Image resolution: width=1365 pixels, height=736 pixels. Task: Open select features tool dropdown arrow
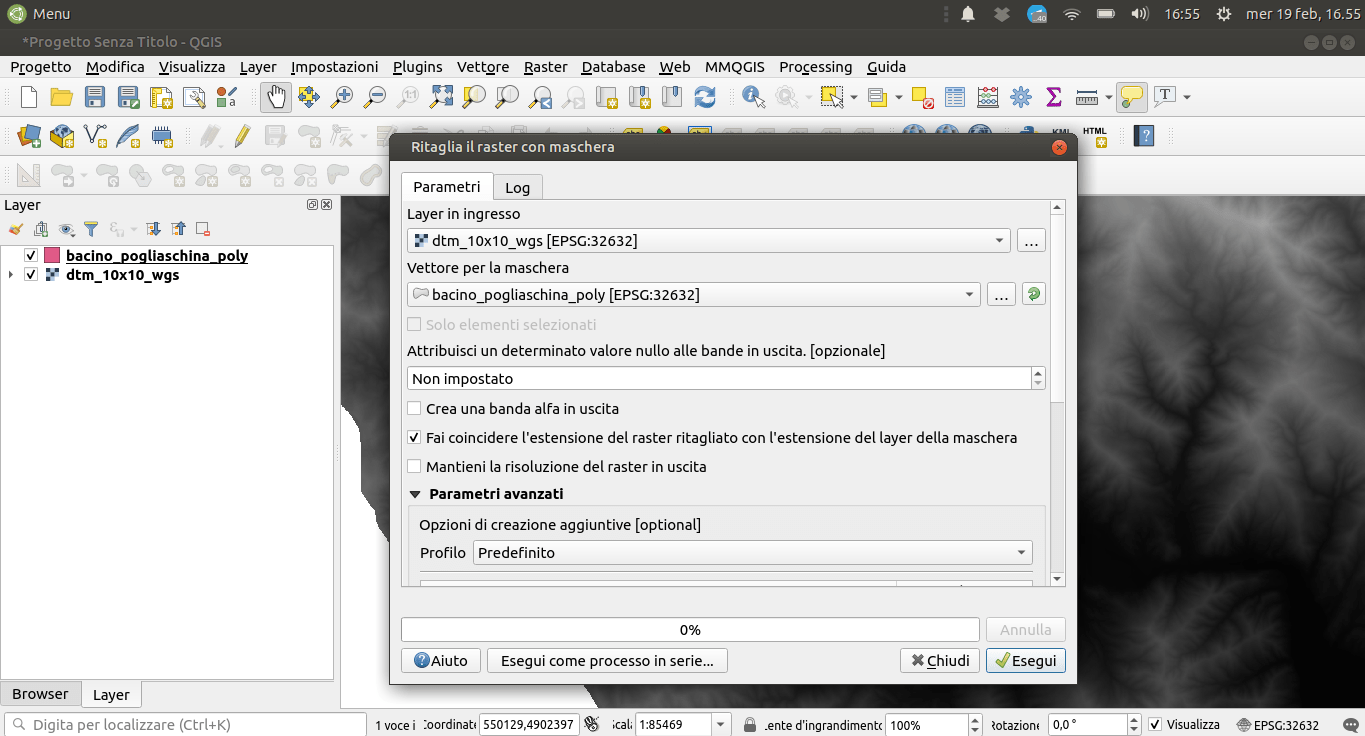click(853, 97)
